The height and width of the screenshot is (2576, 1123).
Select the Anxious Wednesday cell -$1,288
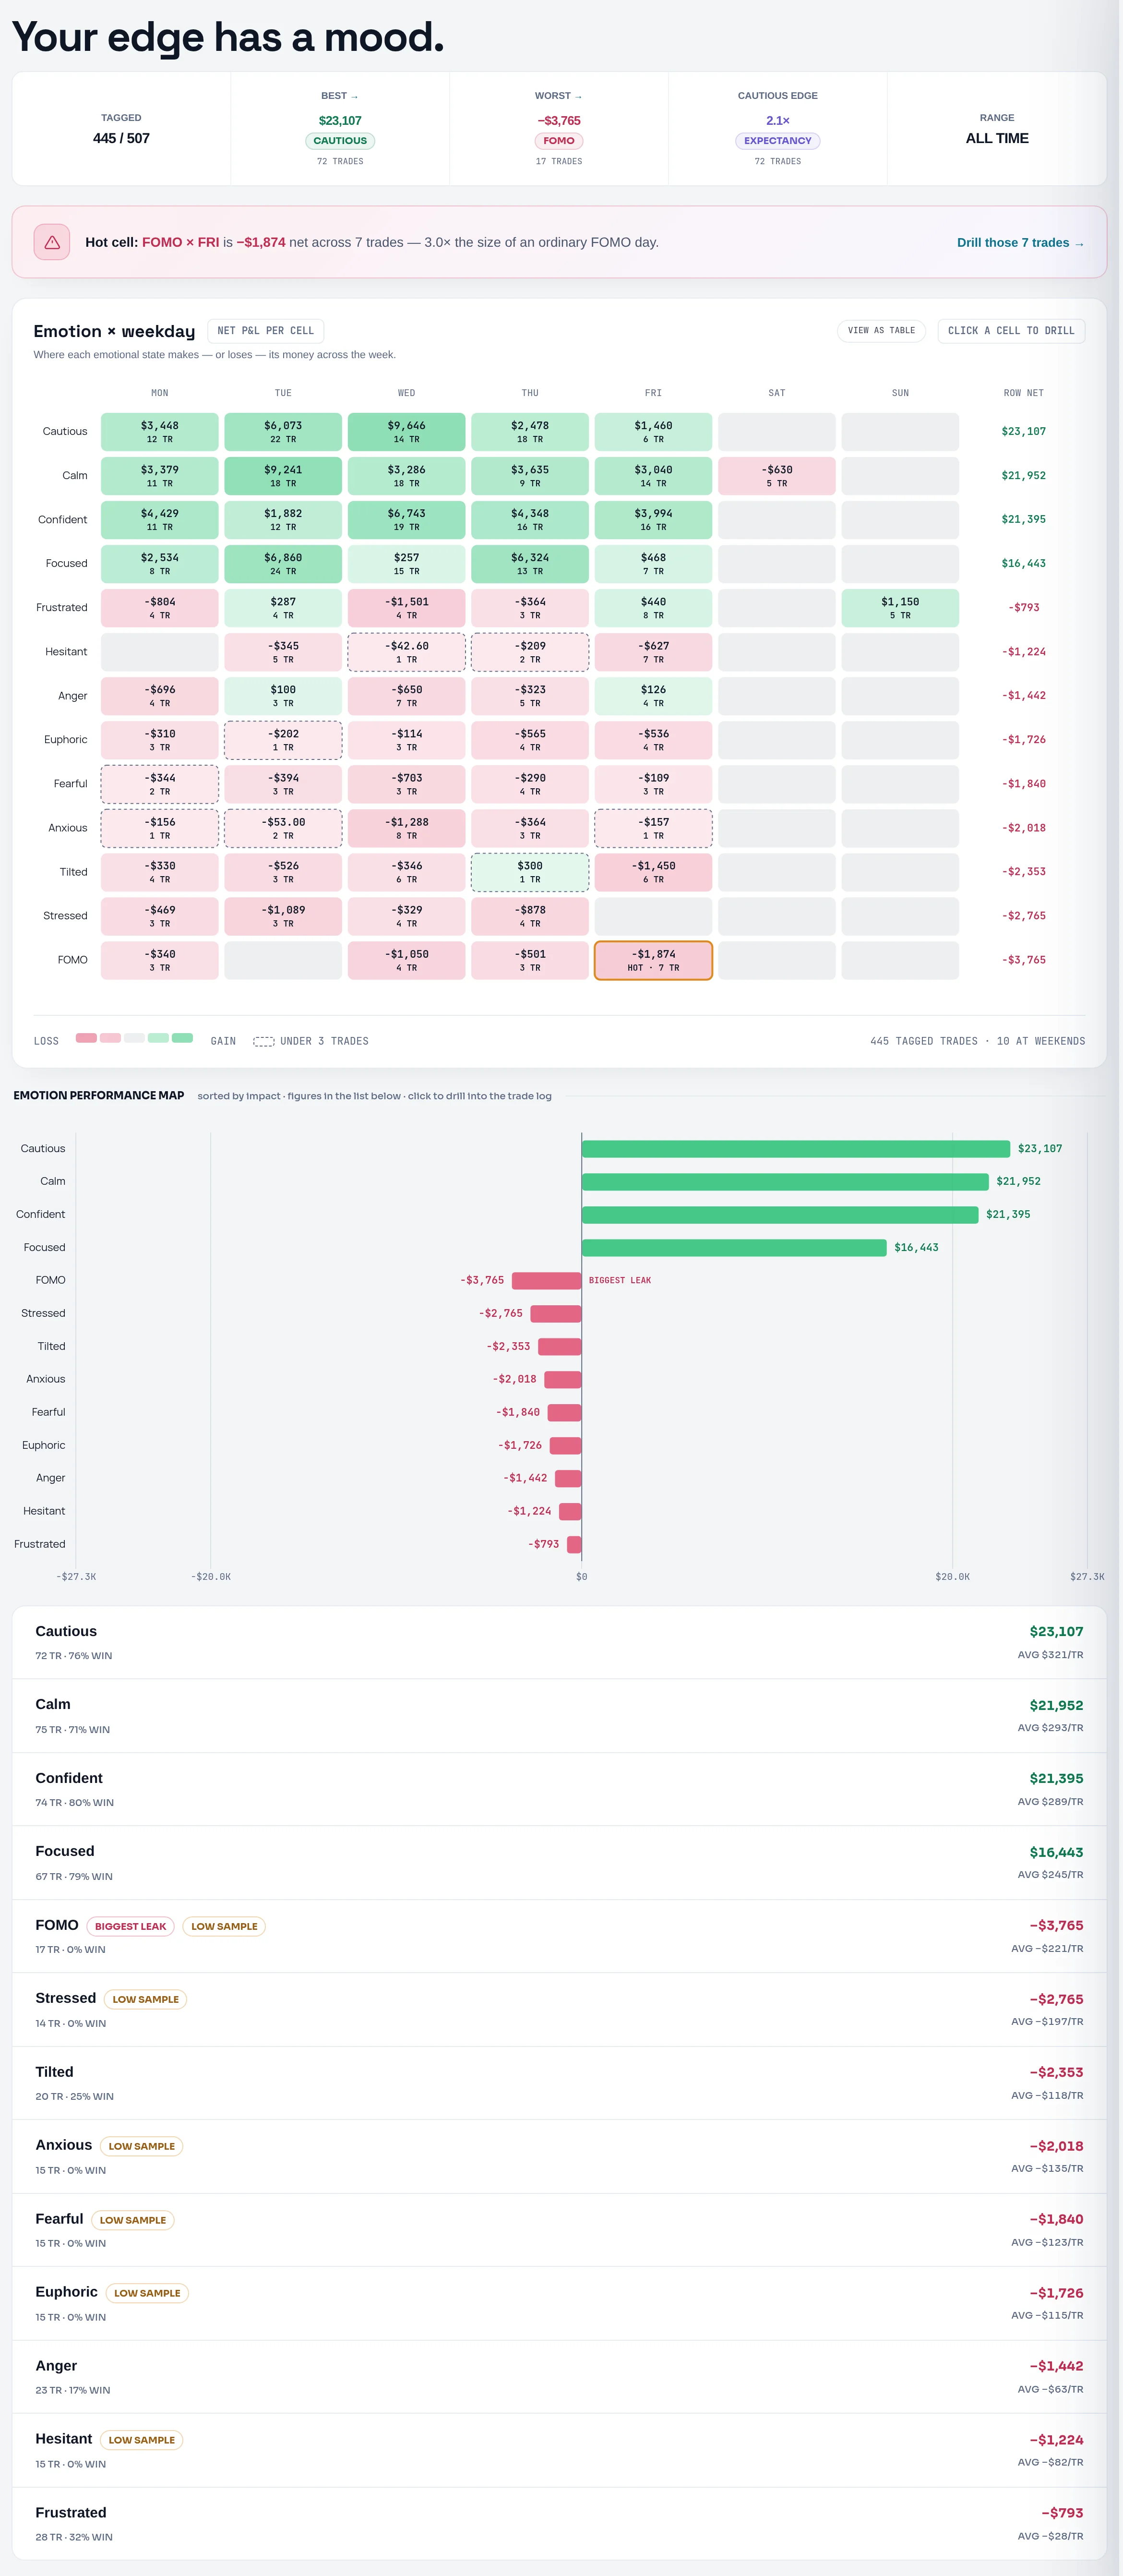pyautogui.click(x=406, y=828)
